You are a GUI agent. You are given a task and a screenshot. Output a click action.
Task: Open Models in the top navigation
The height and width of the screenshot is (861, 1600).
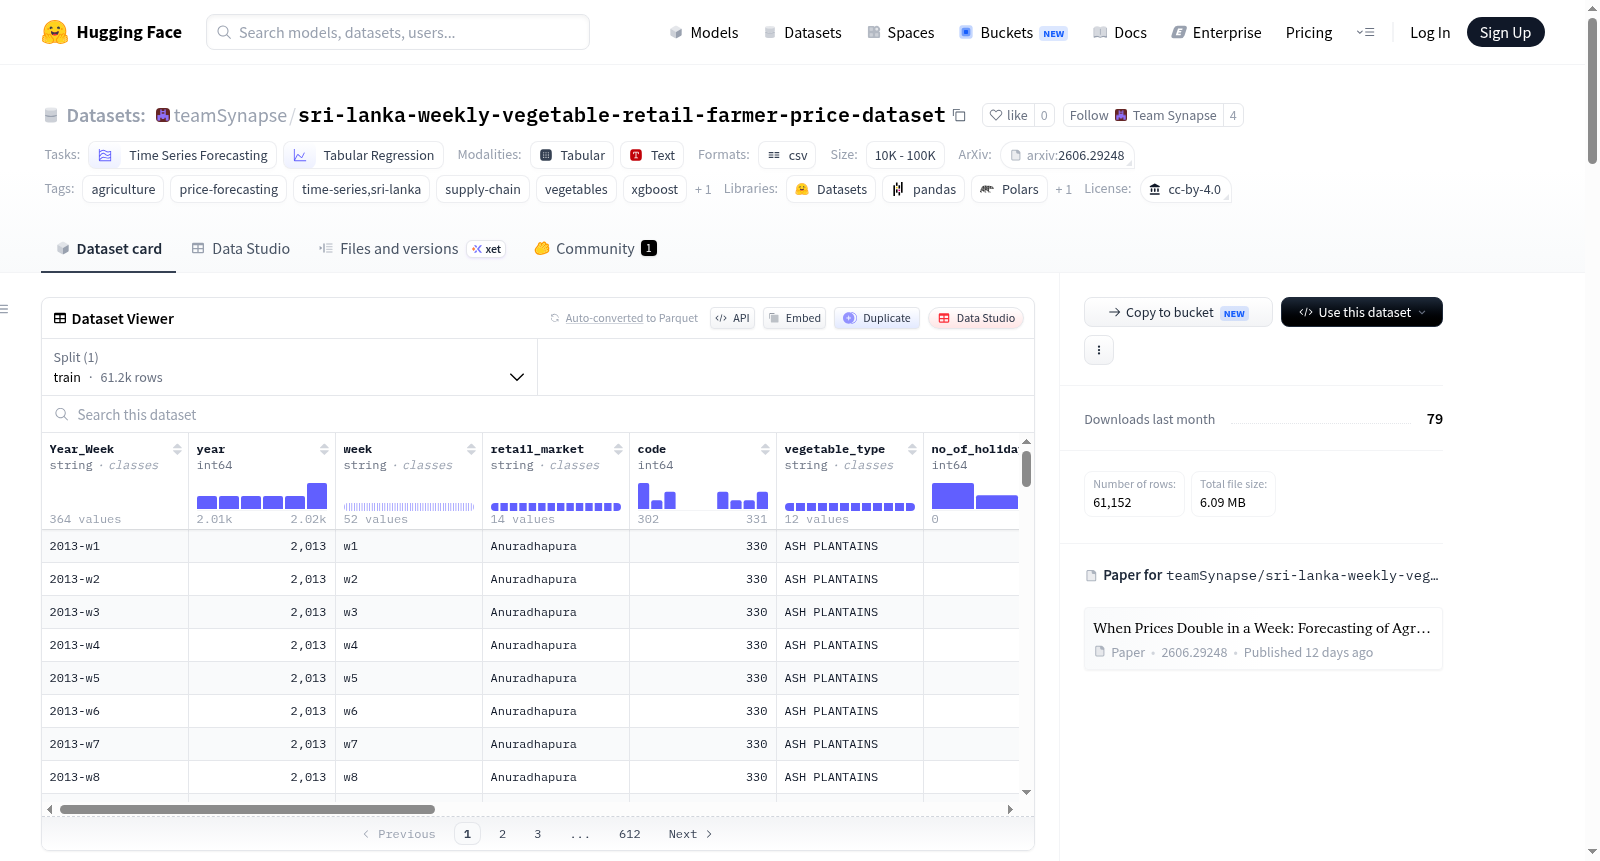(x=704, y=32)
